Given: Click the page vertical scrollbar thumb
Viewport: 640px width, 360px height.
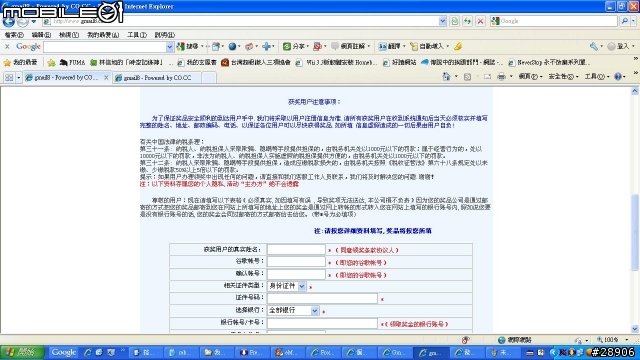Looking at the screenshot, I should (635, 232).
